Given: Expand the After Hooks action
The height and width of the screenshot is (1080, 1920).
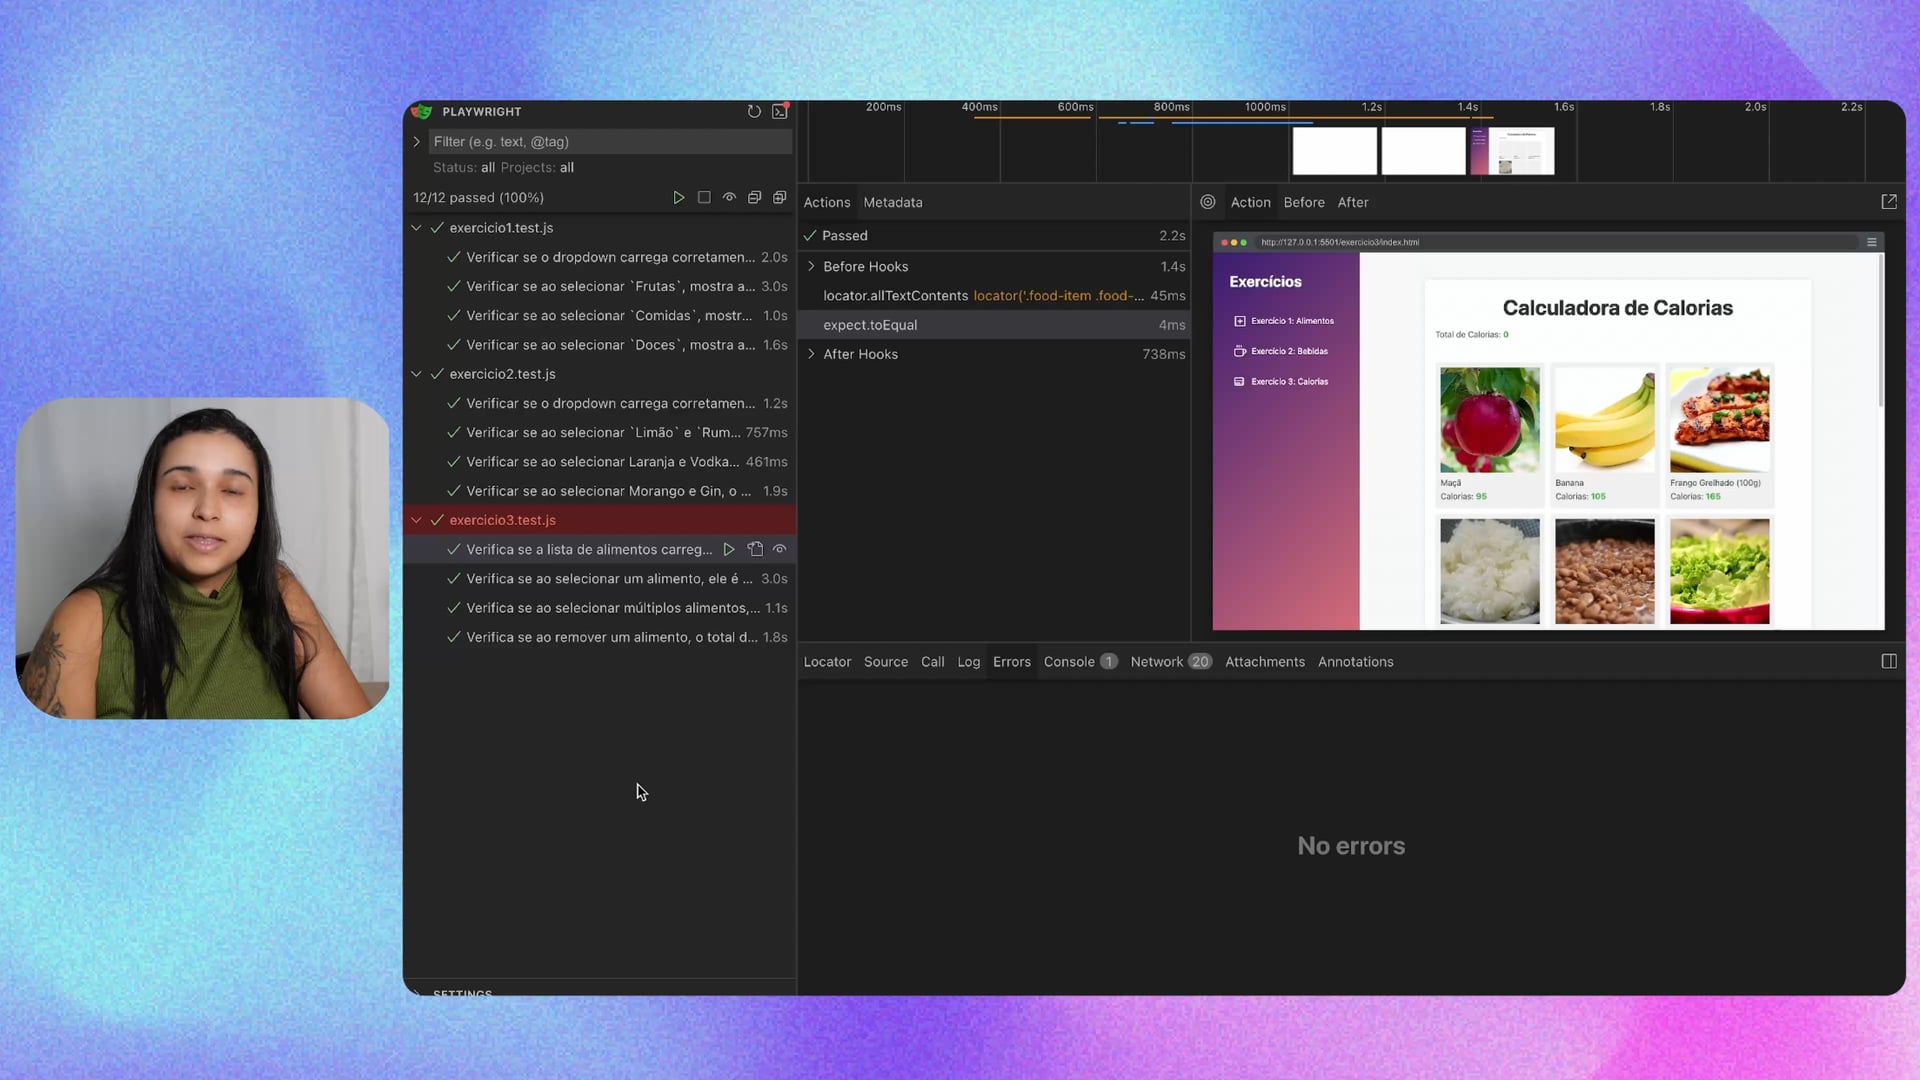Looking at the screenshot, I should coord(811,354).
